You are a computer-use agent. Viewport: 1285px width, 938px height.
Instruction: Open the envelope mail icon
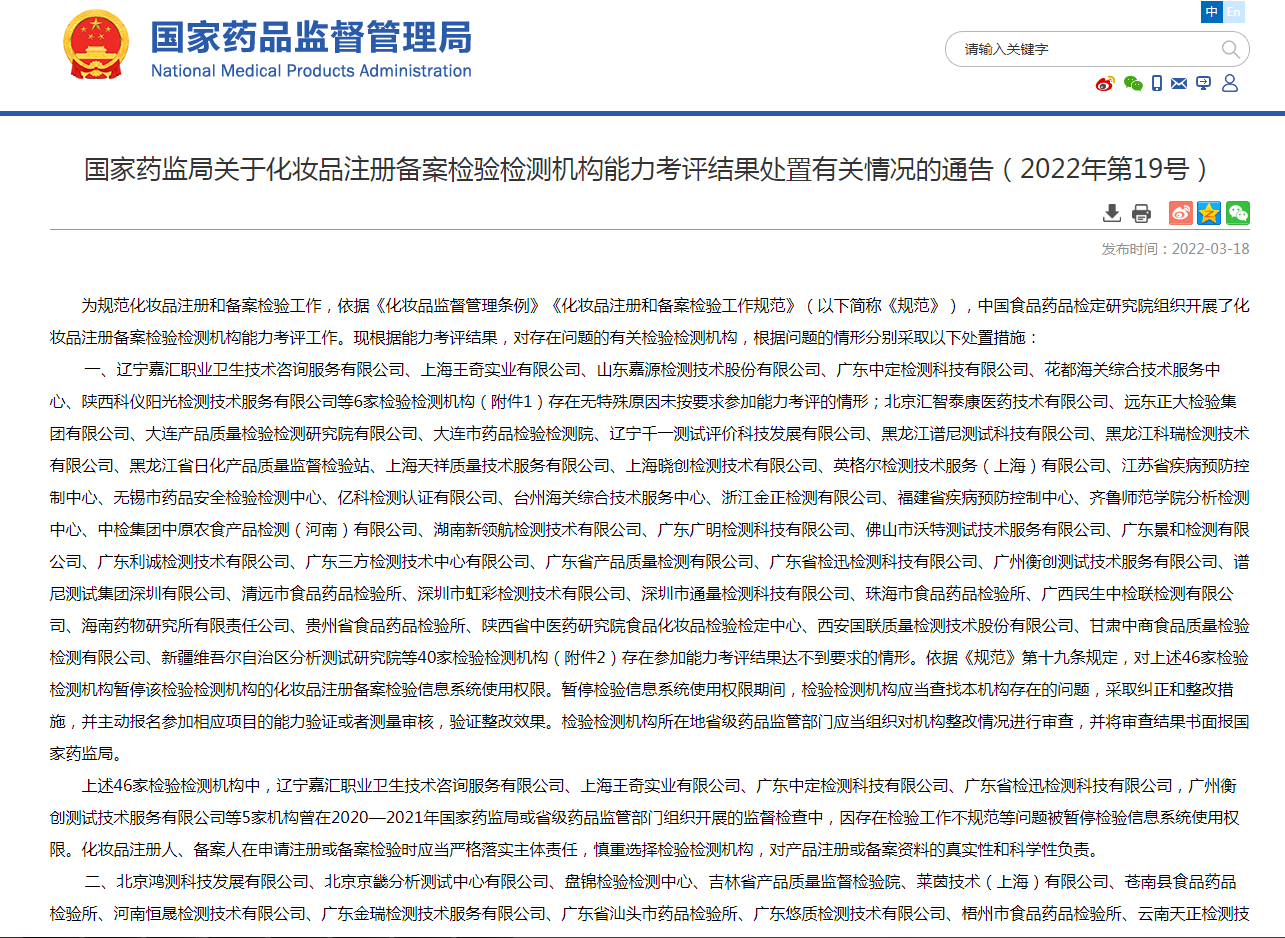[x=1179, y=83]
